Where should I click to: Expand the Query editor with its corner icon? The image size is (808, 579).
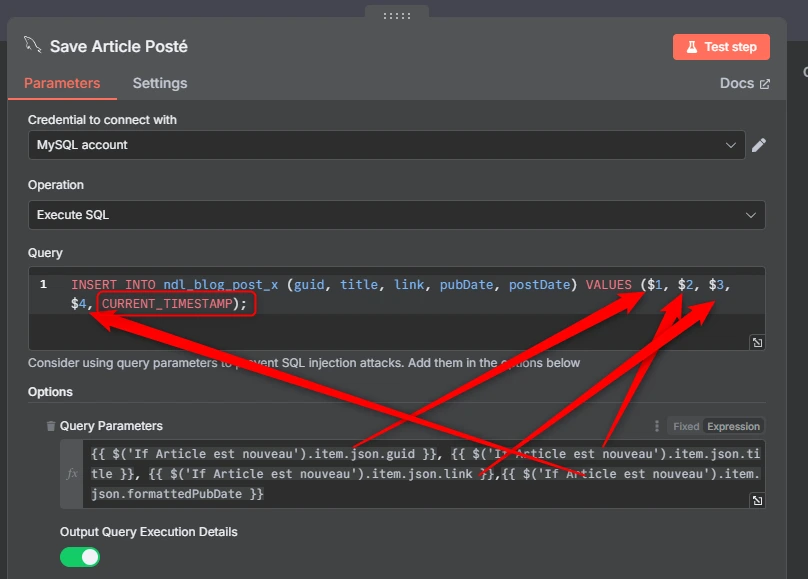pos(757,342)
